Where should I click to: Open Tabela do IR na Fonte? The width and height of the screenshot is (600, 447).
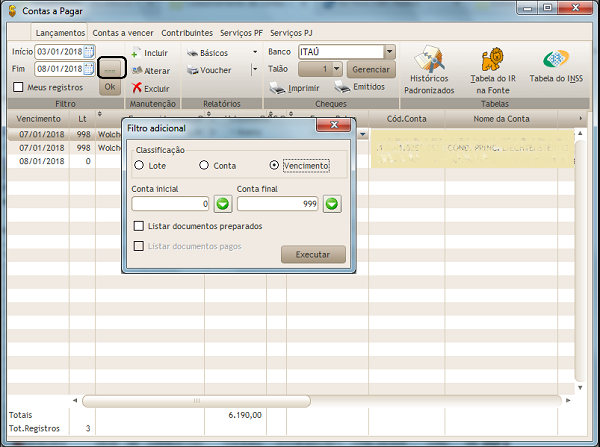pos(493,71)
